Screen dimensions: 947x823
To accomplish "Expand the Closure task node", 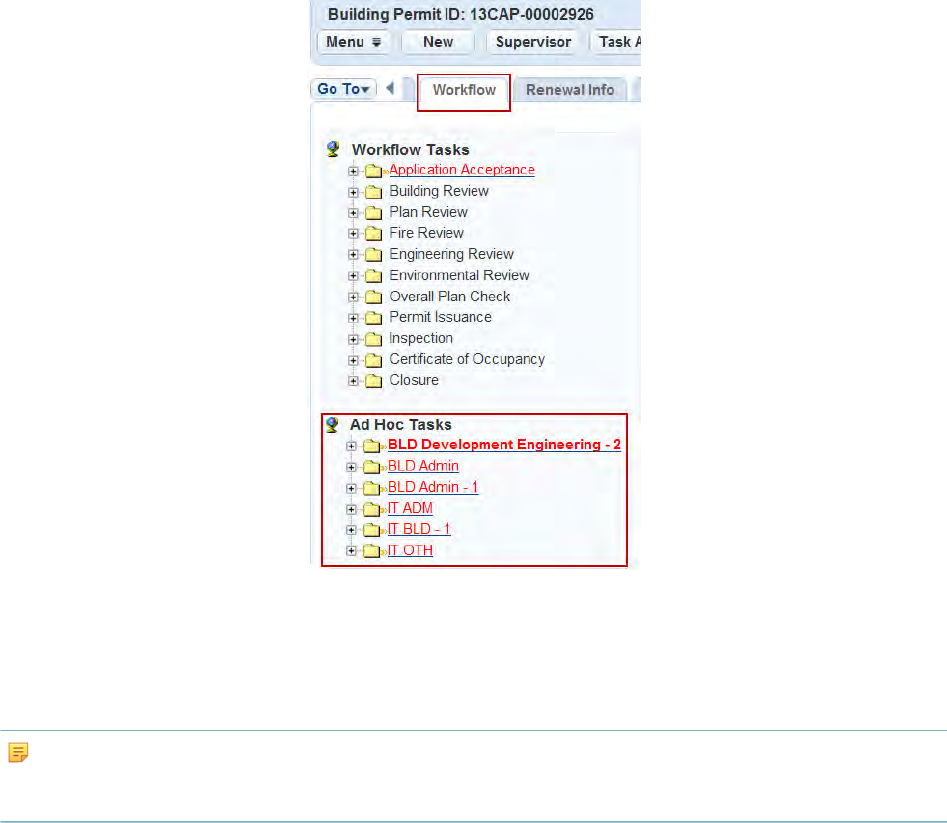I will click(x=353, y=381).
